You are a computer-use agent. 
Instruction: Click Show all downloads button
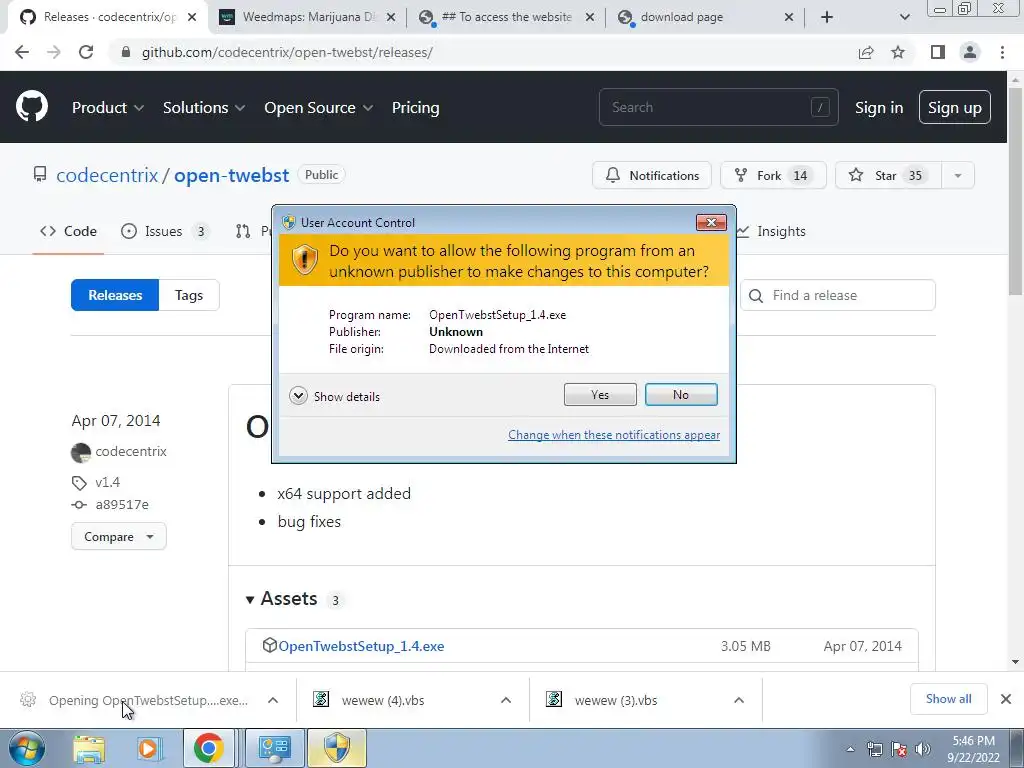point(948,699)
